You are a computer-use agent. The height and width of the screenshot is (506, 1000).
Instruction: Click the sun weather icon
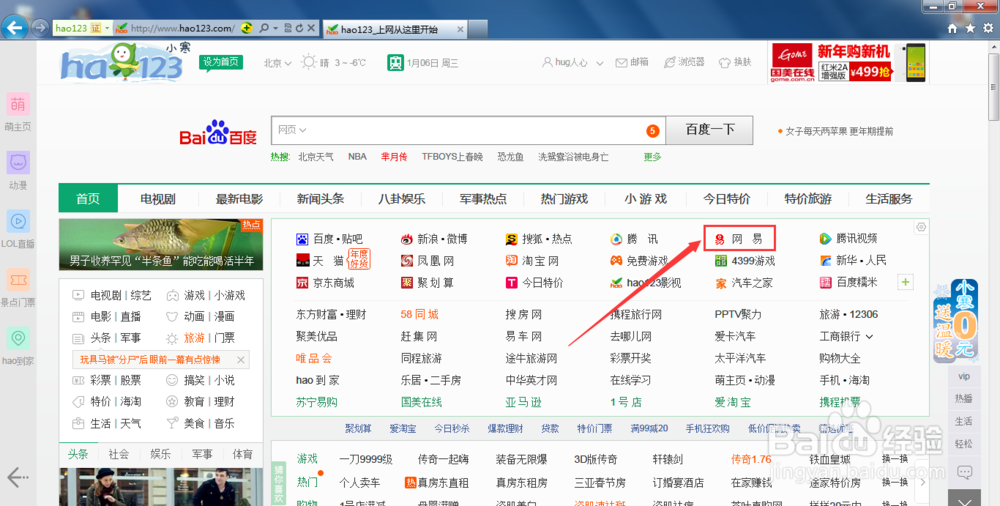pyautogui.click(x=309, y=63)
